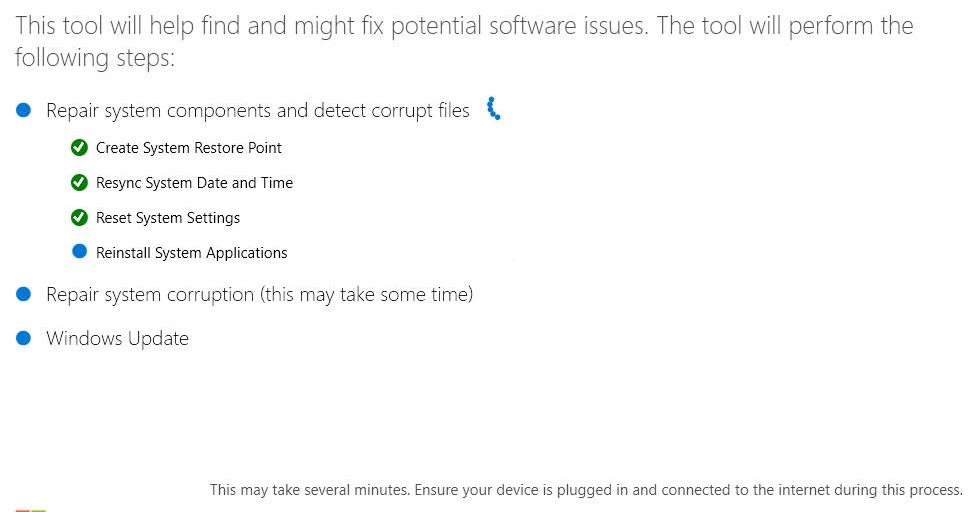Viewport: 977px width, 512px height.
Task: Select the green checkmark for Resync System Date
Action: click(x=79, y=183)
